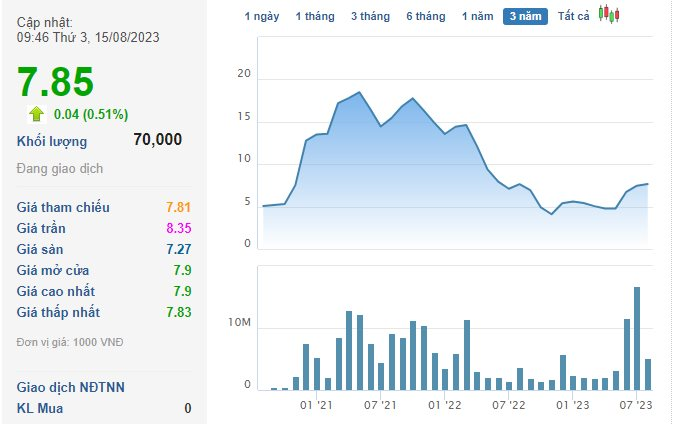
Task: Click the Giá sàn value 7.27
Action: 179,249
